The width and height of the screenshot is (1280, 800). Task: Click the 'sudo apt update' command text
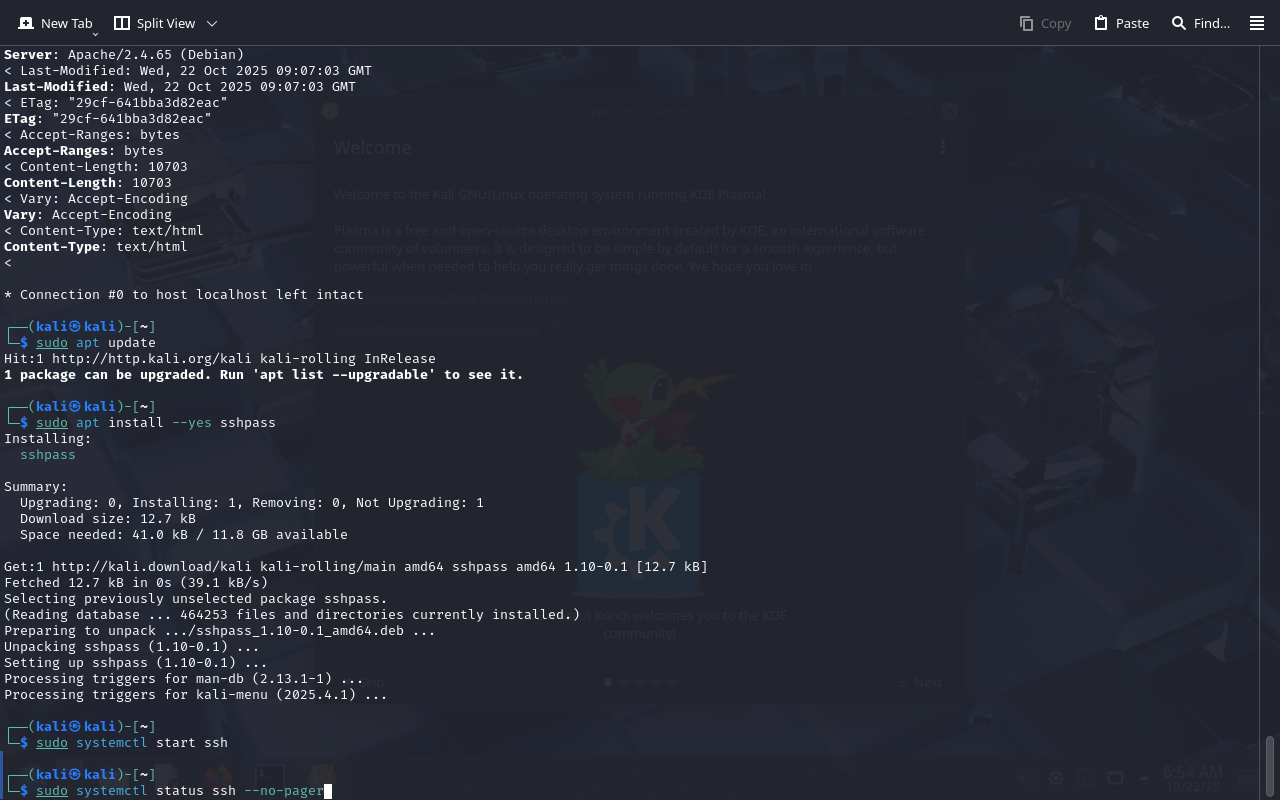[96, 343]
